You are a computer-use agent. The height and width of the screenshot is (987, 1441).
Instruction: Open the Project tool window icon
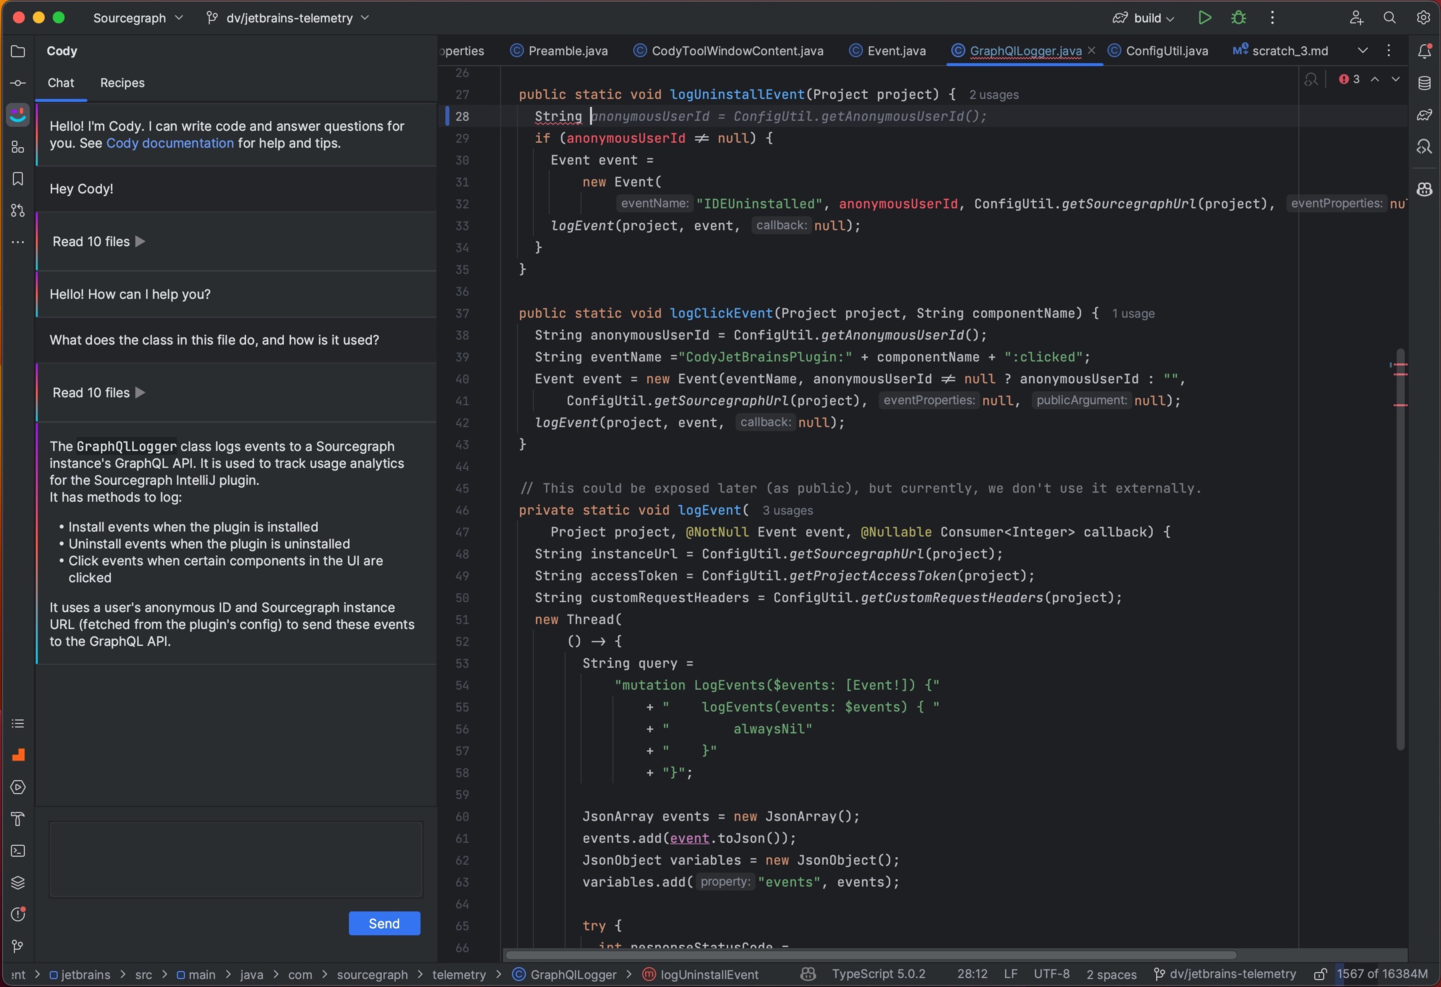[17, 51]
